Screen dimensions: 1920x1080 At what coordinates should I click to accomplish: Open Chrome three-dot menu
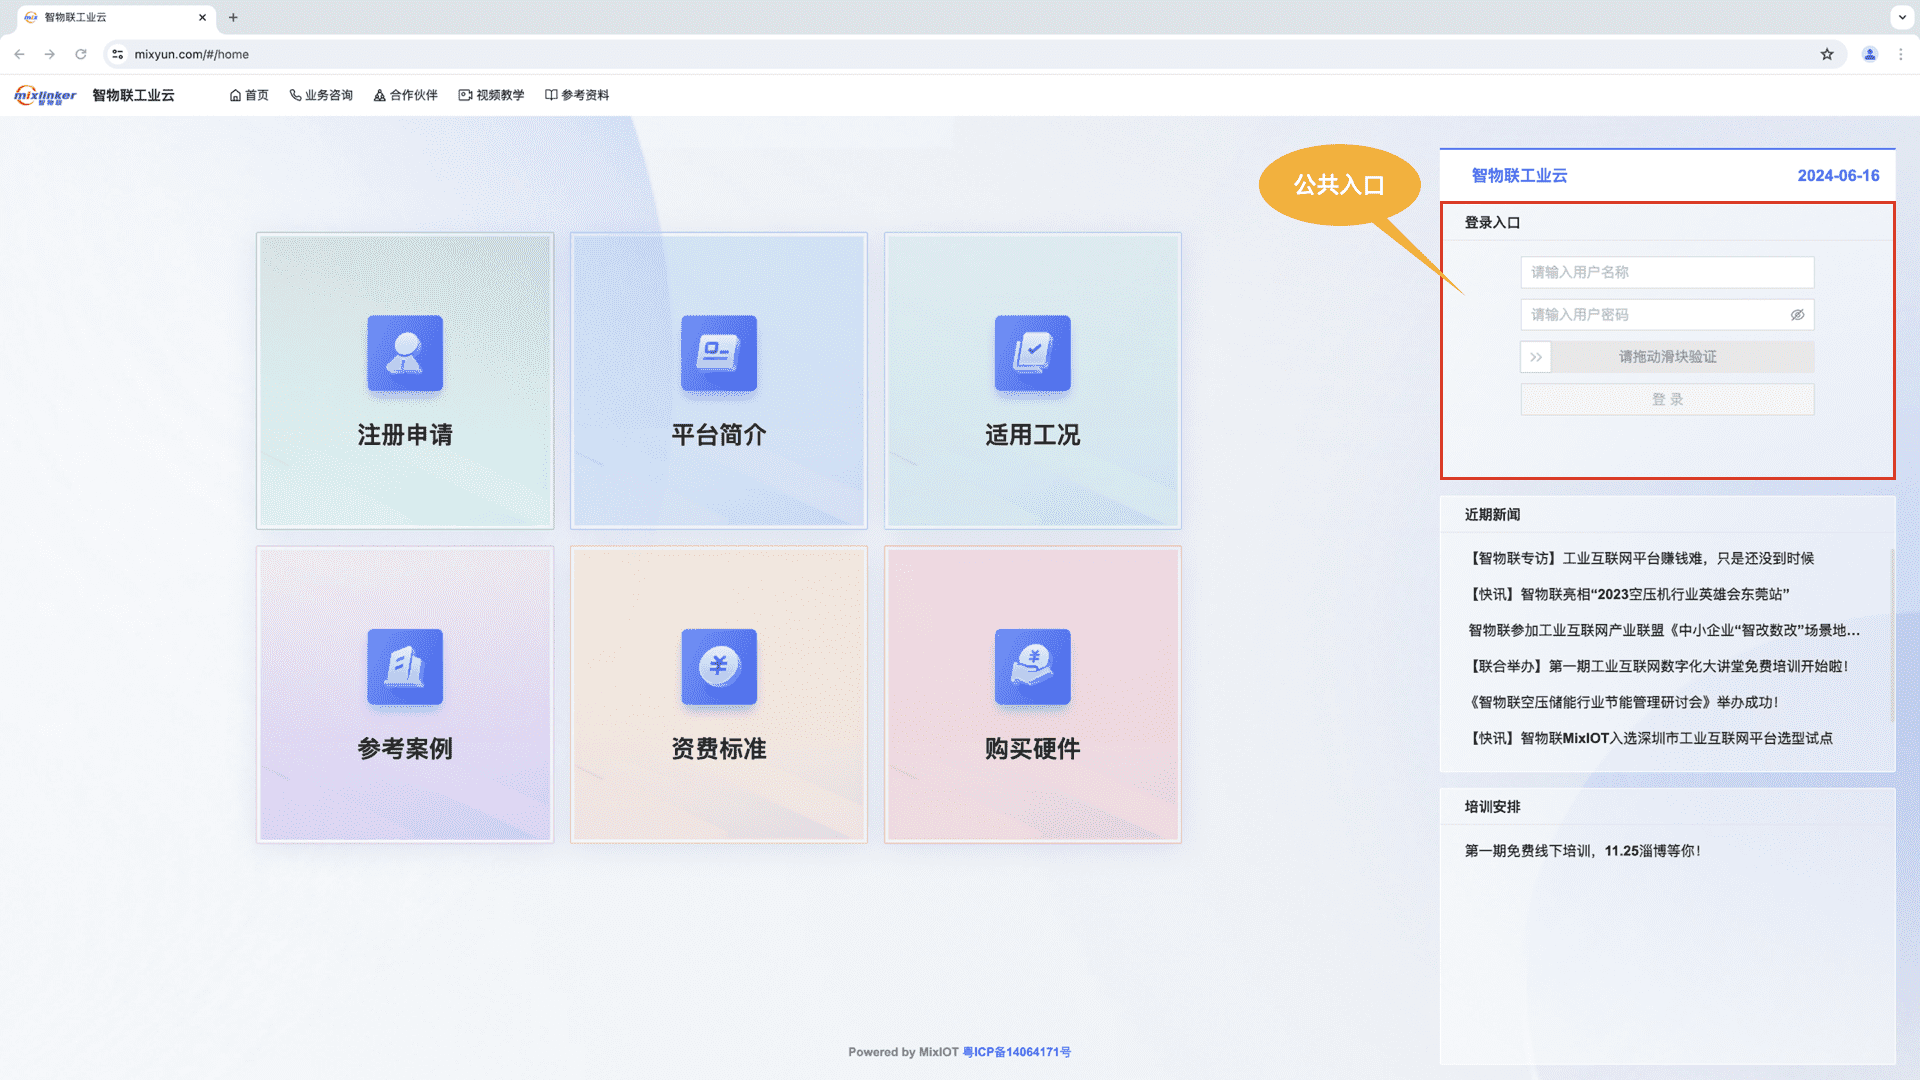[x=1901, y=54]
